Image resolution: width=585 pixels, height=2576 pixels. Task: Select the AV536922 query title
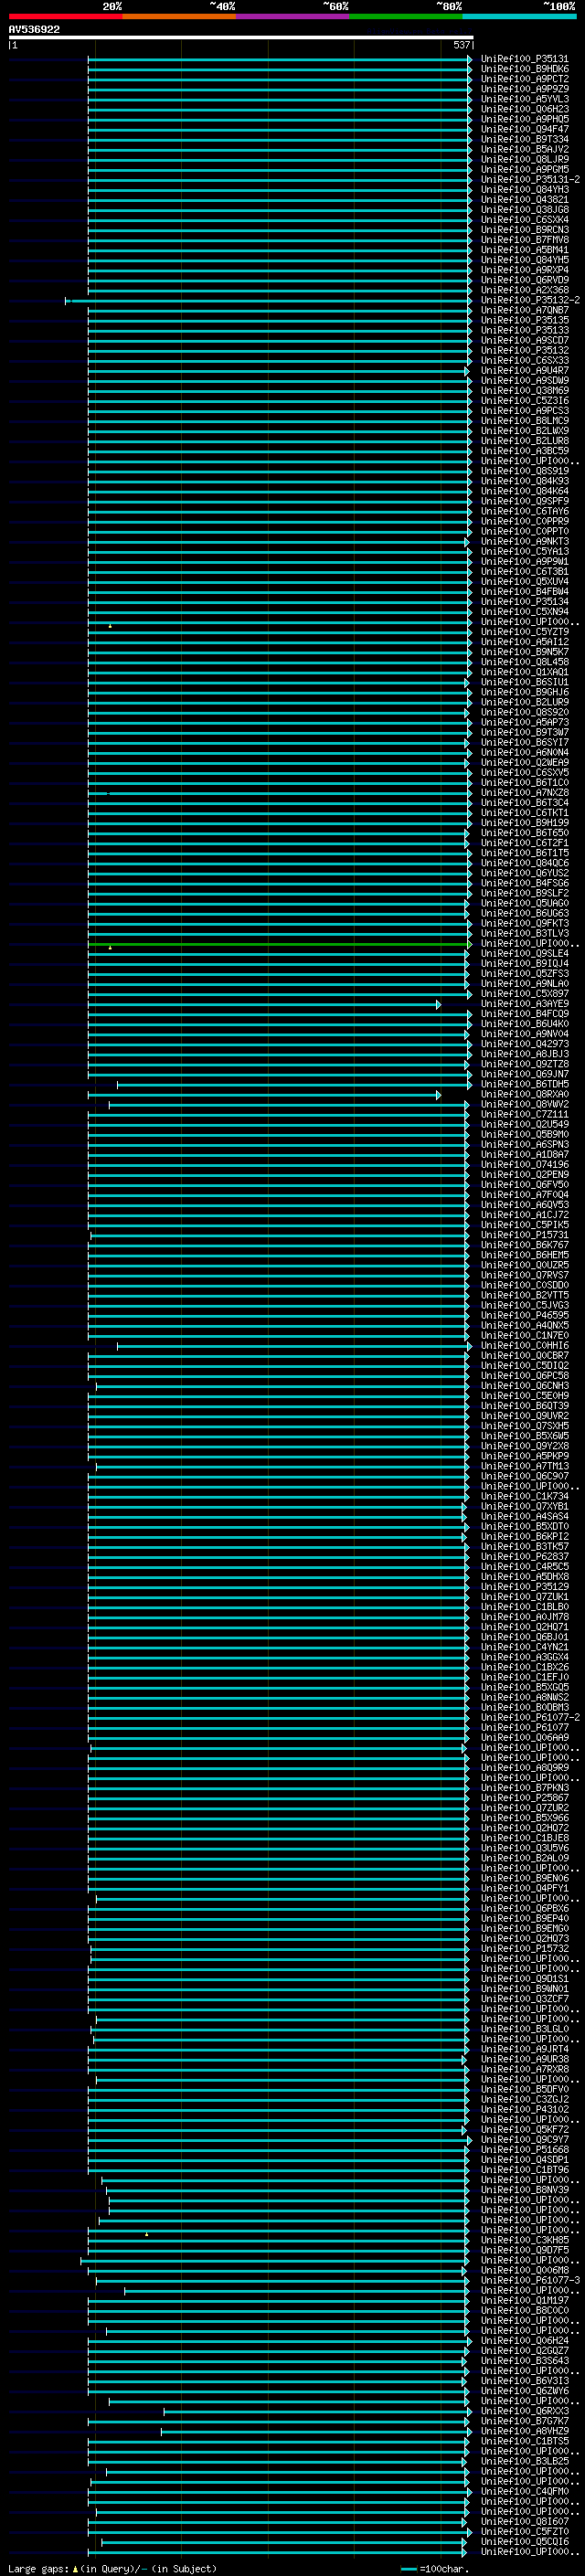34,30
